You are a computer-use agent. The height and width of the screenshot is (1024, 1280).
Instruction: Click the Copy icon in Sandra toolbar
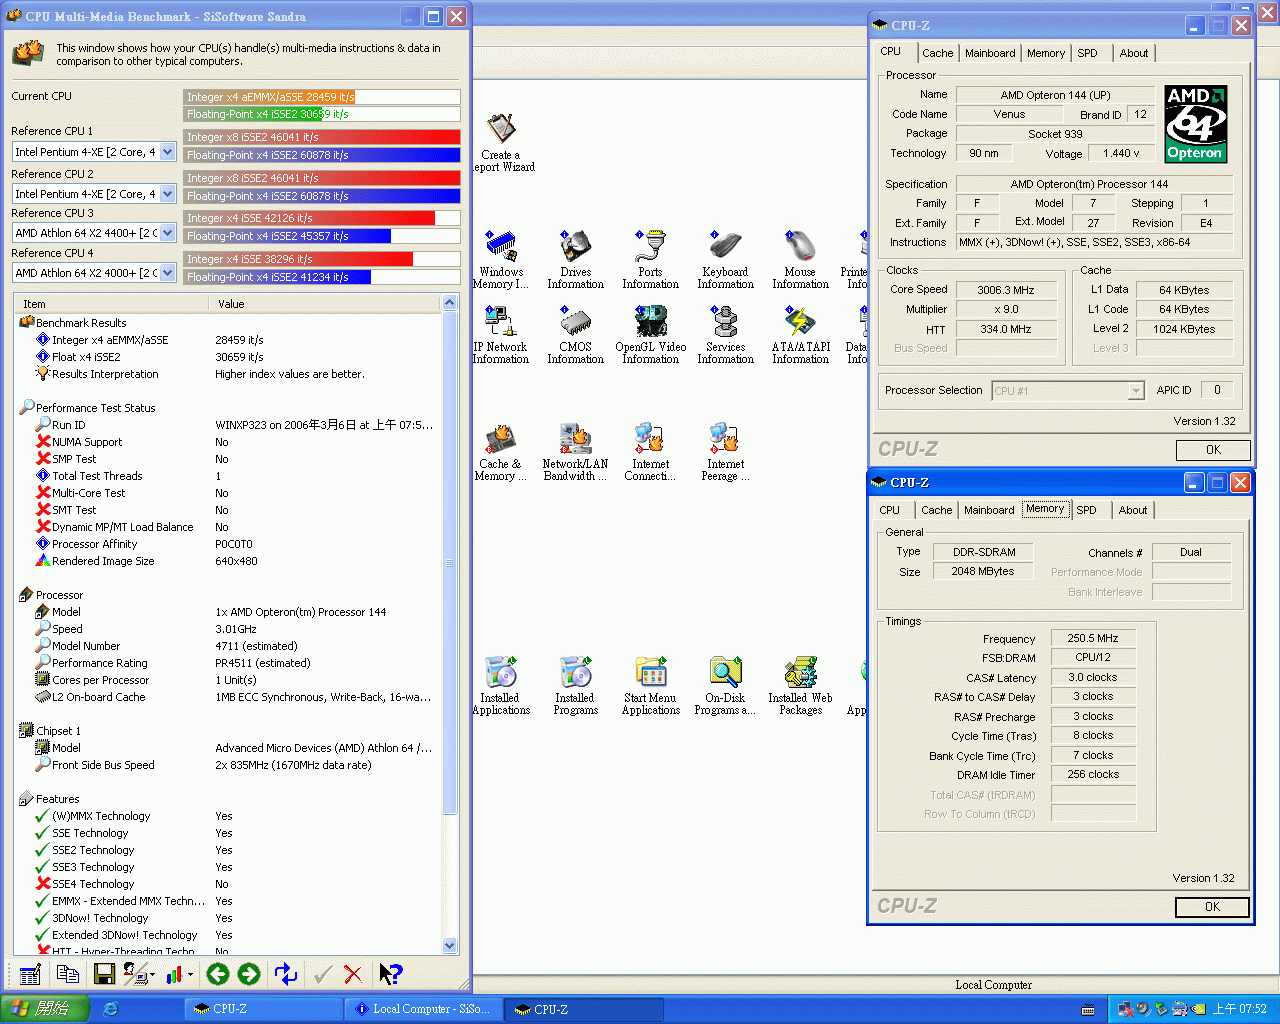tap(67, 974)
